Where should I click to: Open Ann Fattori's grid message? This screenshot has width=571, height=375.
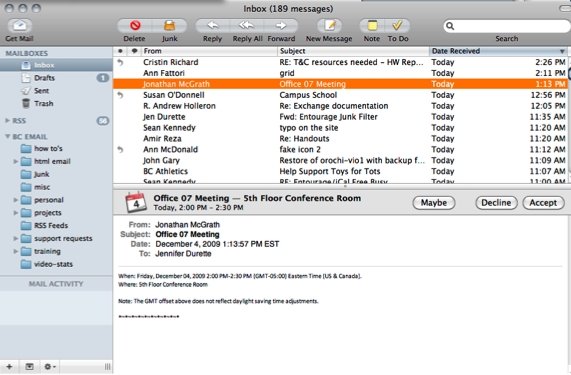pos(340,73)
